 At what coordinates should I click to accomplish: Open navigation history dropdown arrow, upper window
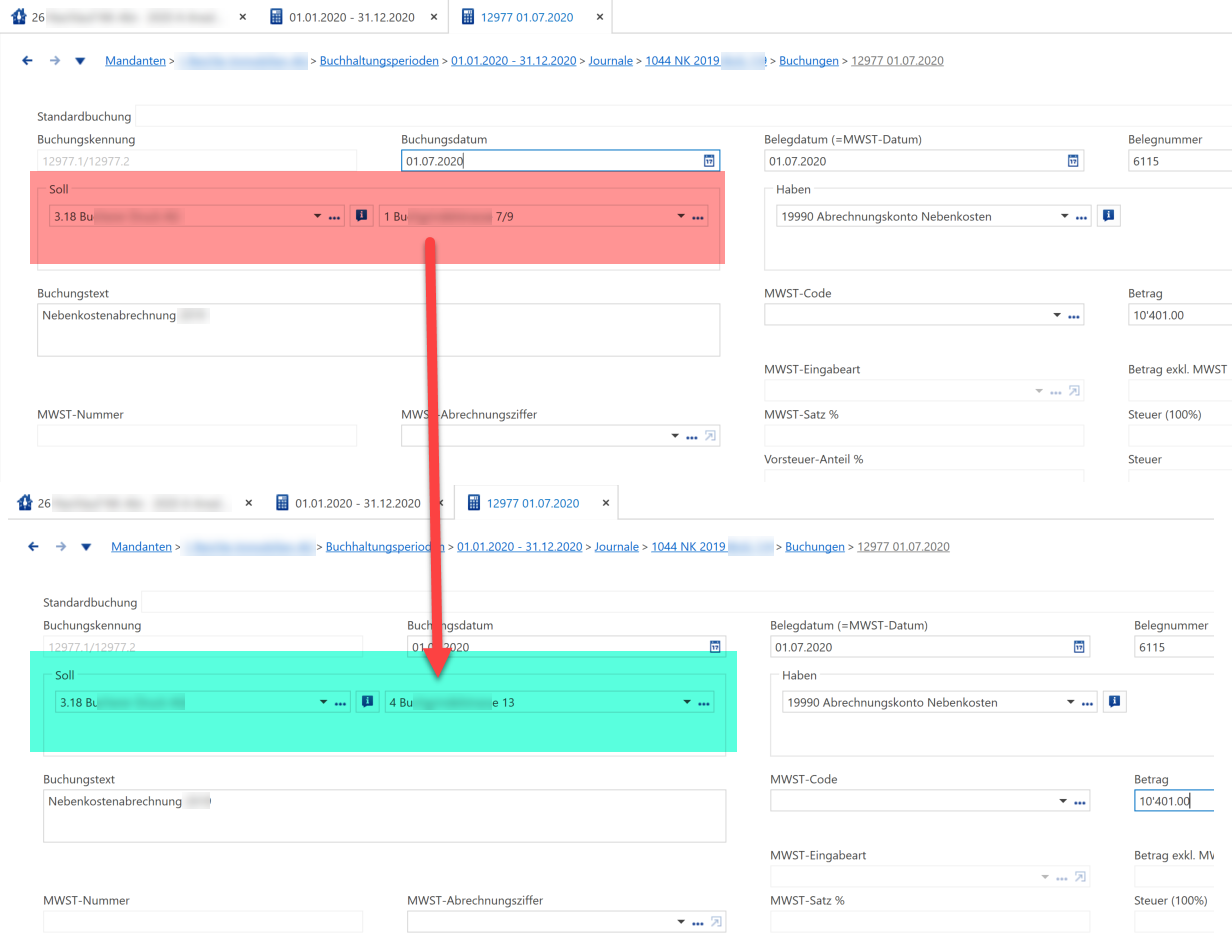pyautogui.click(x=81, y=61)
